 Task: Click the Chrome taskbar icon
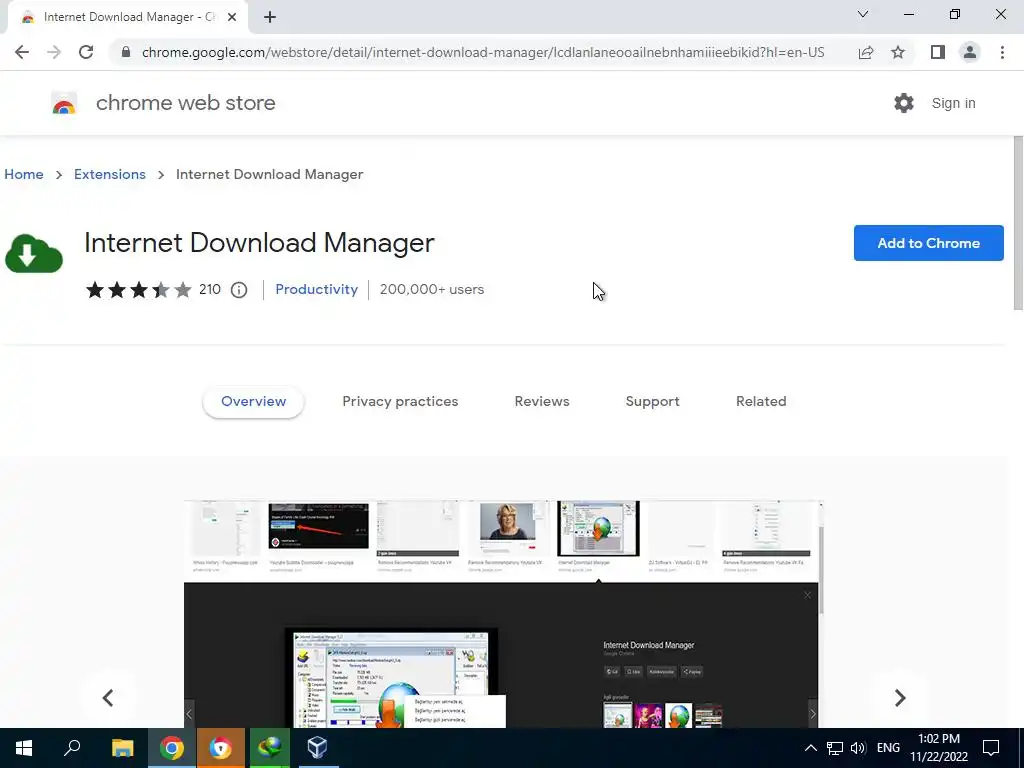coord(172,748)
